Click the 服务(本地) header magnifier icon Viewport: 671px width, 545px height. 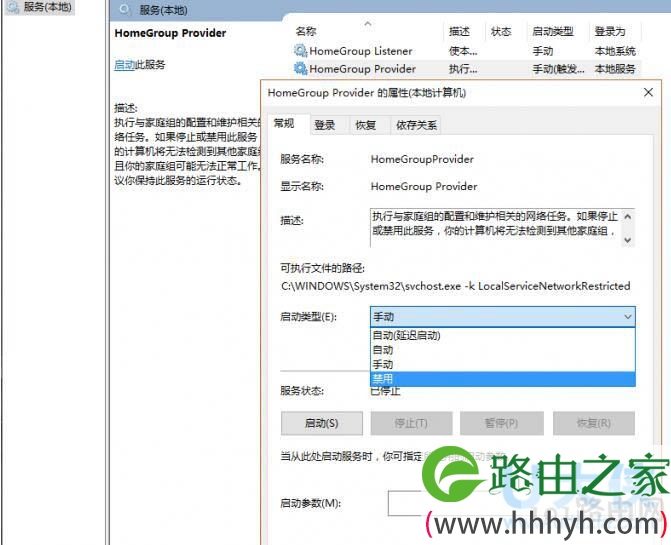[x=124, y=9]
